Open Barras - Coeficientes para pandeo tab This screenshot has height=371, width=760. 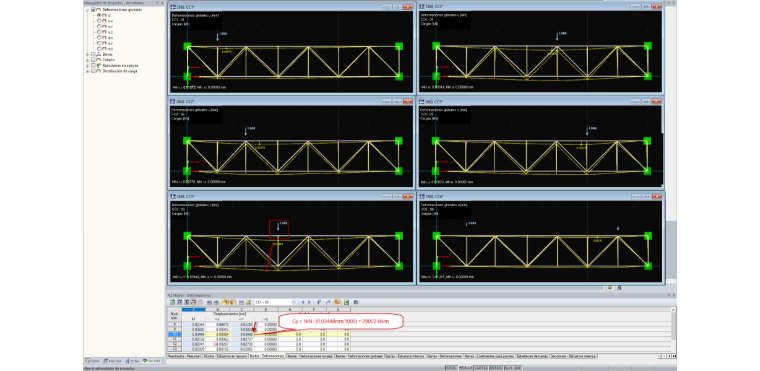pos(490,356)
